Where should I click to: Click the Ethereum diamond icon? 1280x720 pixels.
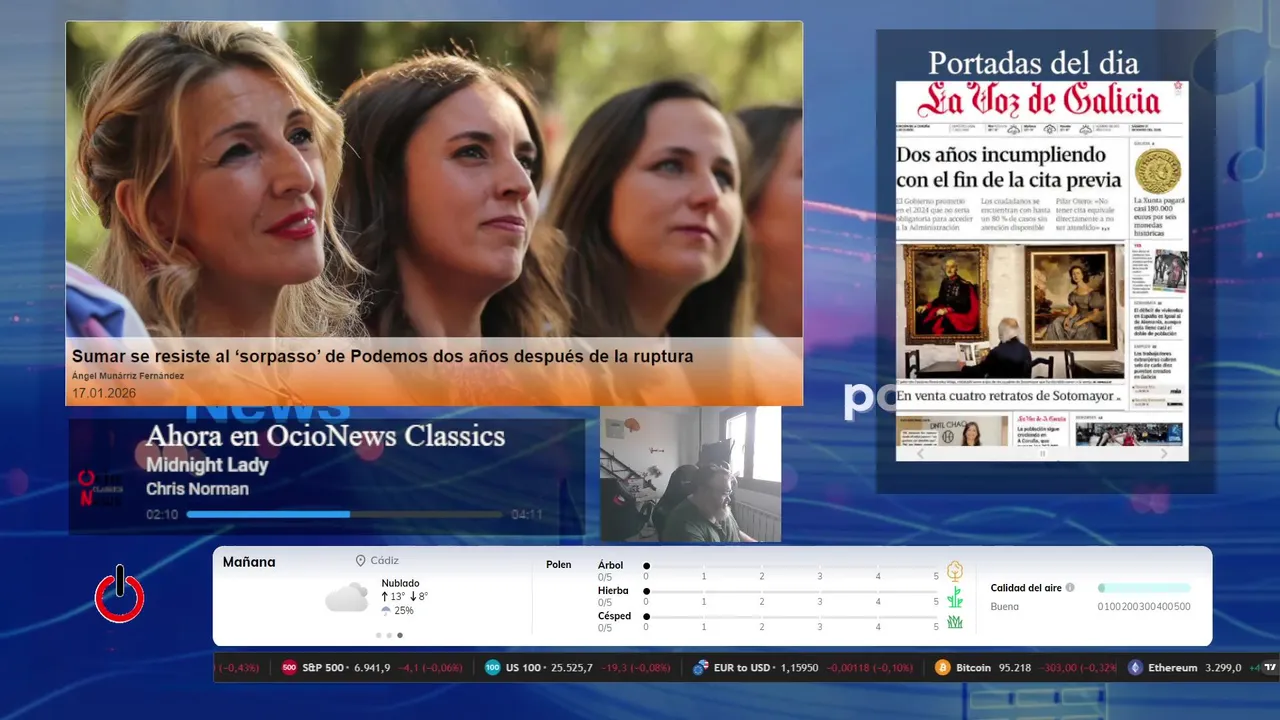pos(1135,667)
